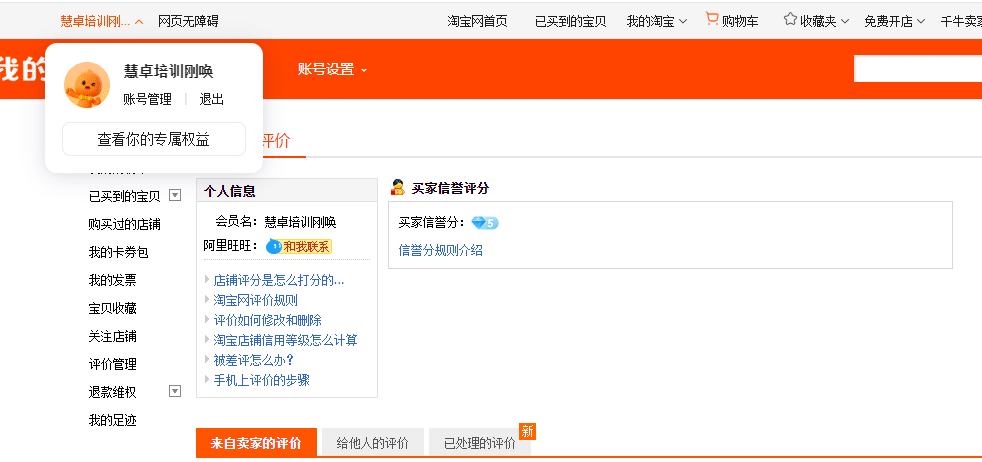Open 我的足迹 in sidebar

point(113,420)
